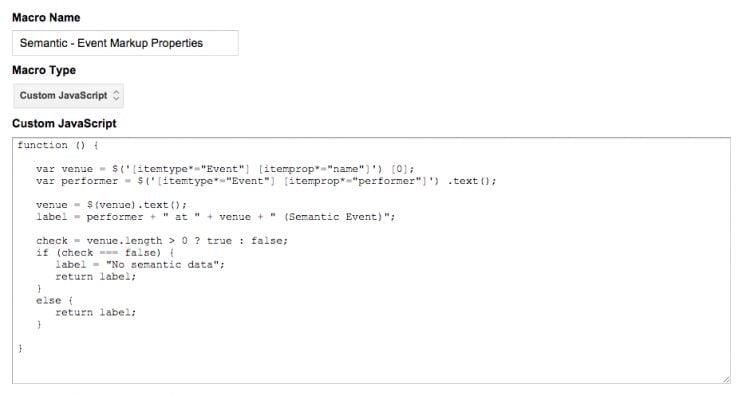Open the Macro Type dropdown

[68, 96]
